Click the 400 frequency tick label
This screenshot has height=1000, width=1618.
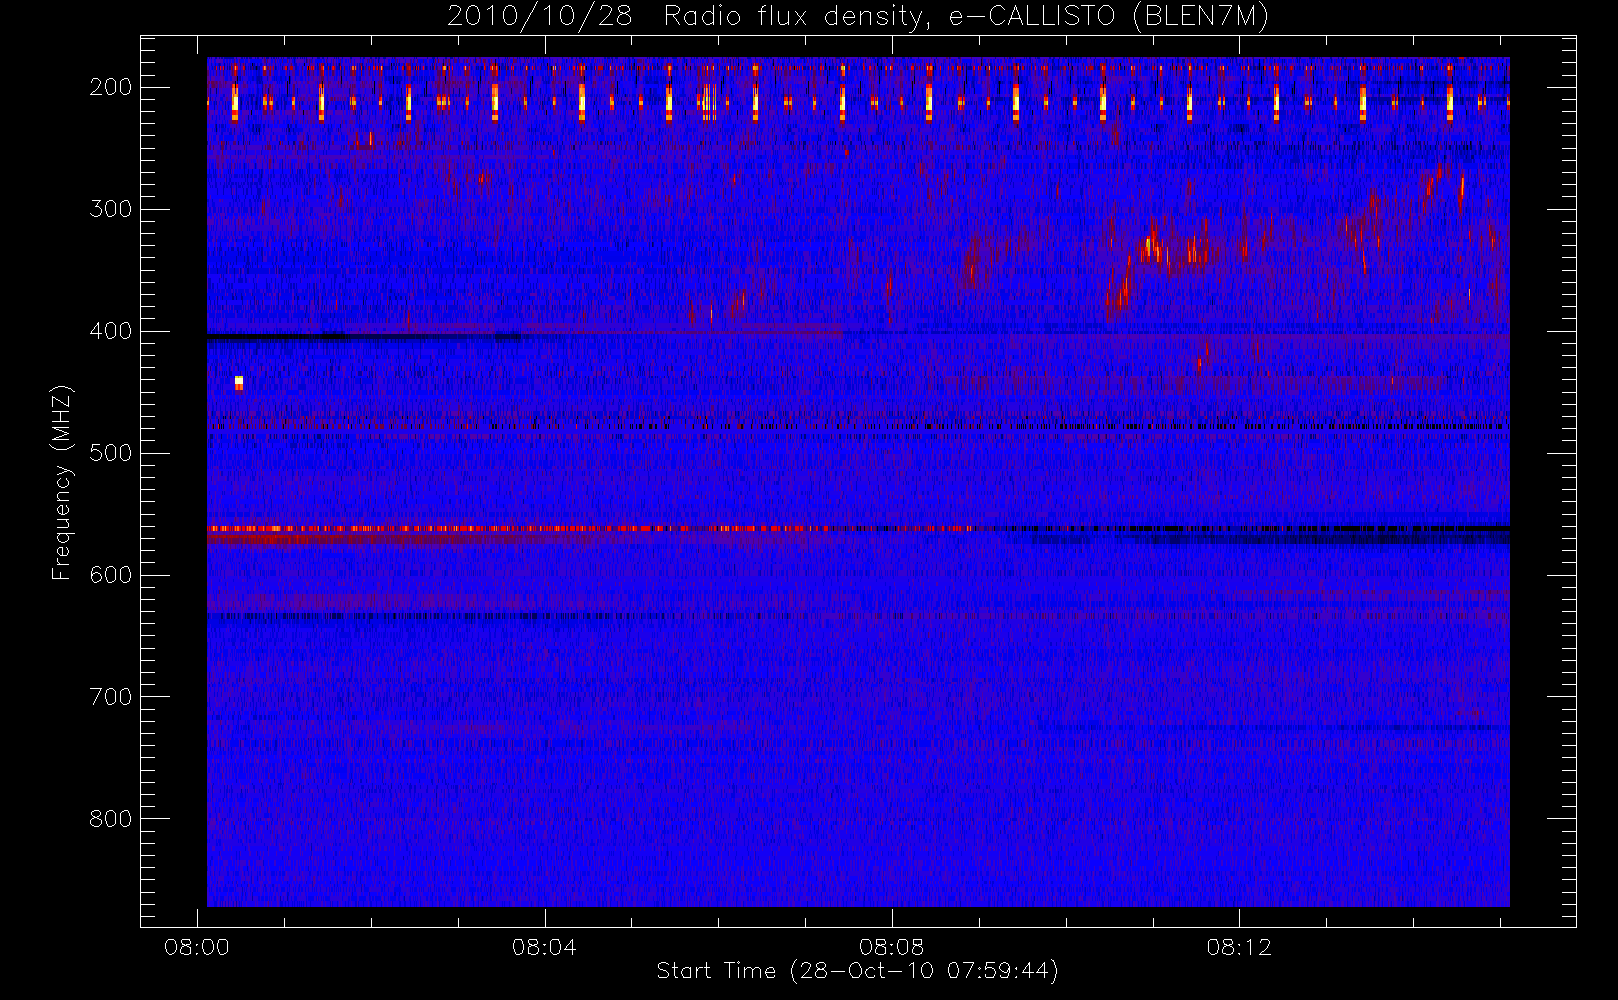tap(111, 331)
